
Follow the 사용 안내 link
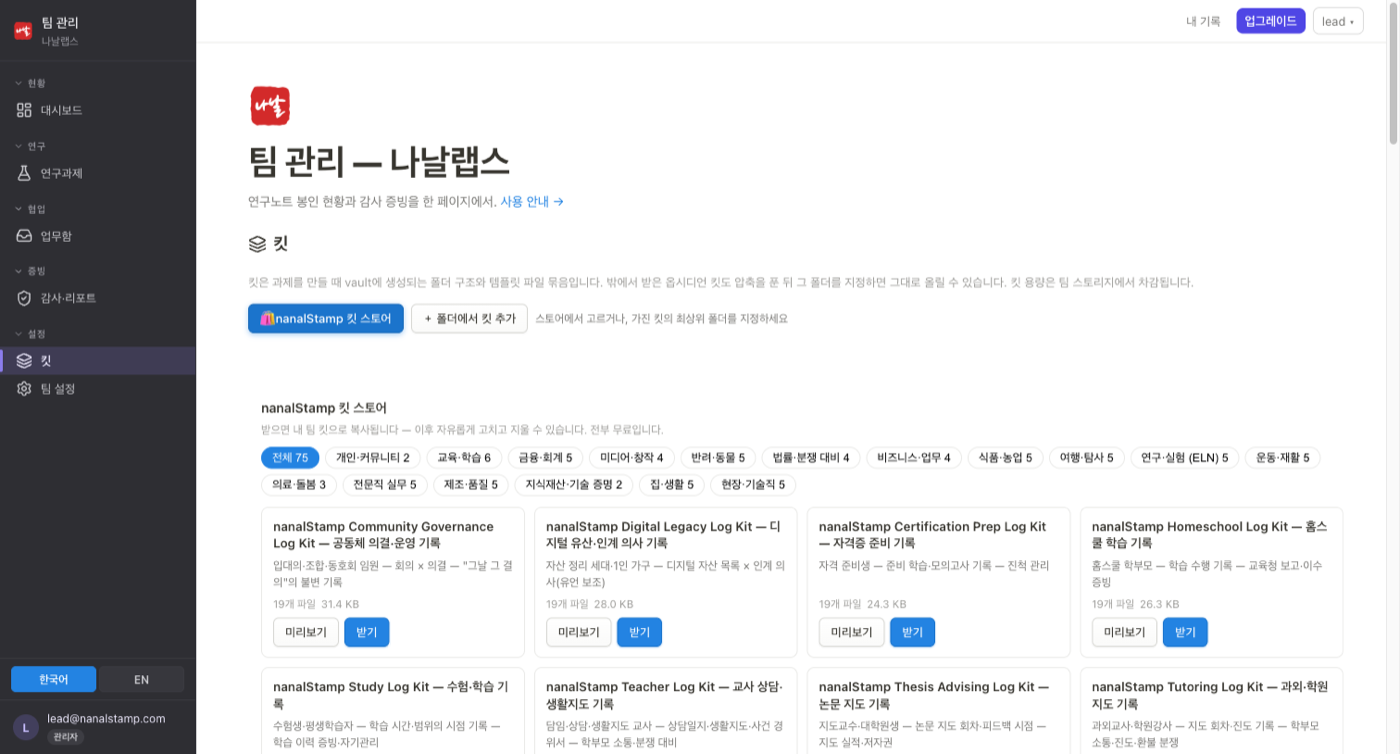pos(532,201)
